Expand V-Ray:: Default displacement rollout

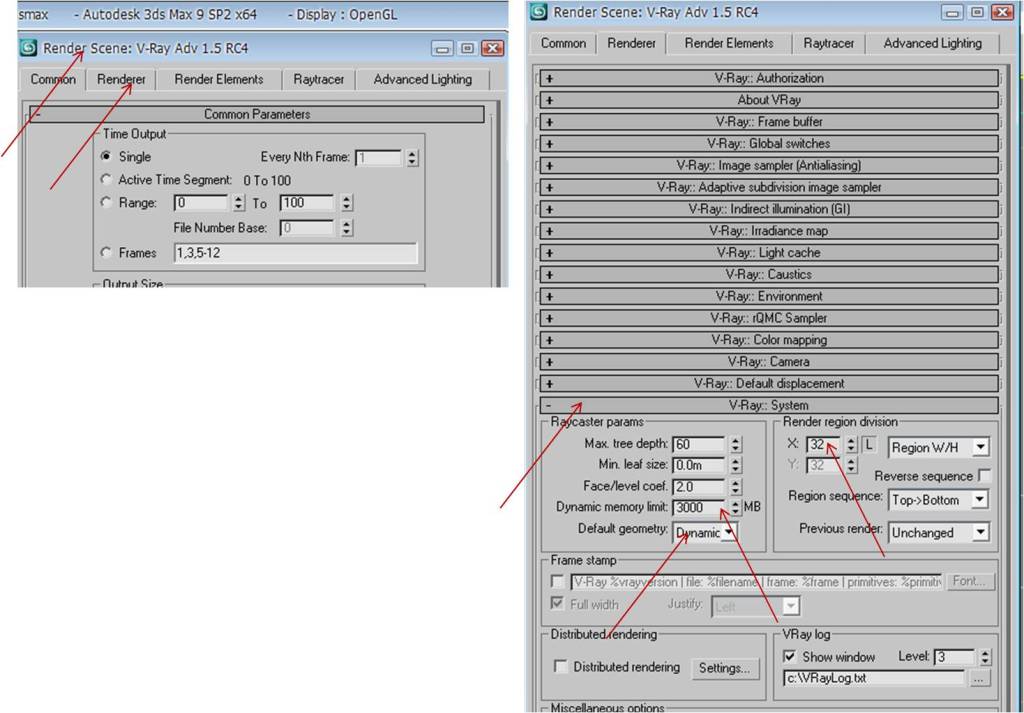(769, 384)
